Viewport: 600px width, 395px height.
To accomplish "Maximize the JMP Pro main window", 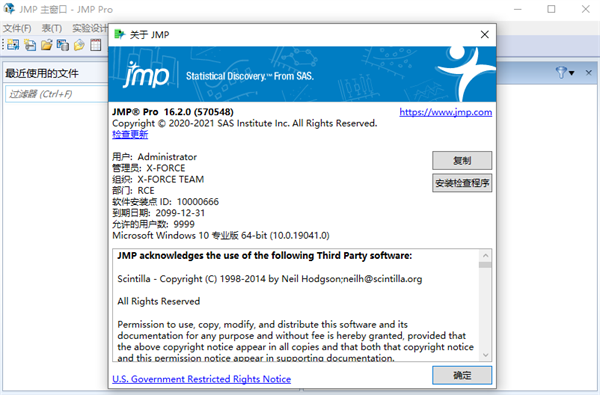I will pos(551,9).
